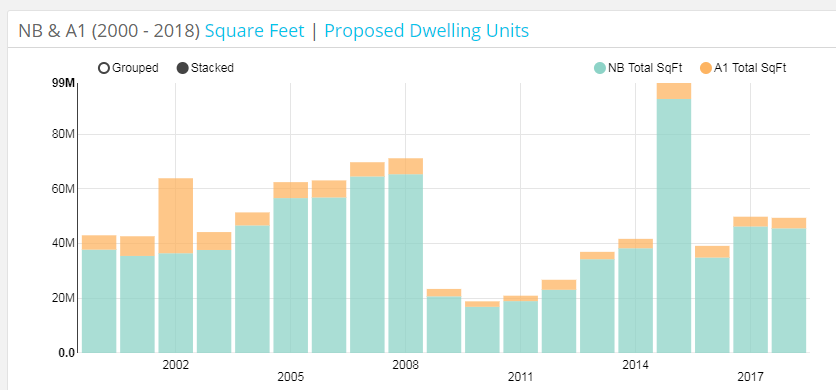Viewport: 836px width, 390px height.
Task: Click the green NB bar for 2007
Action: point(367,265)
